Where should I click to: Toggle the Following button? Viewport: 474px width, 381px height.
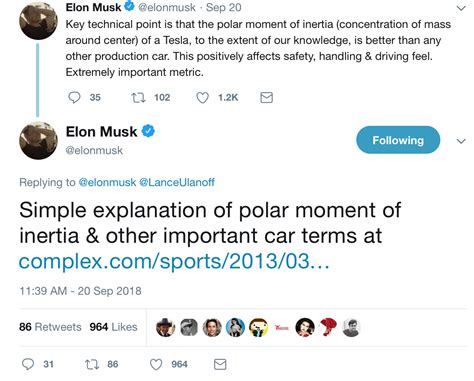click(x=398, y=140)
